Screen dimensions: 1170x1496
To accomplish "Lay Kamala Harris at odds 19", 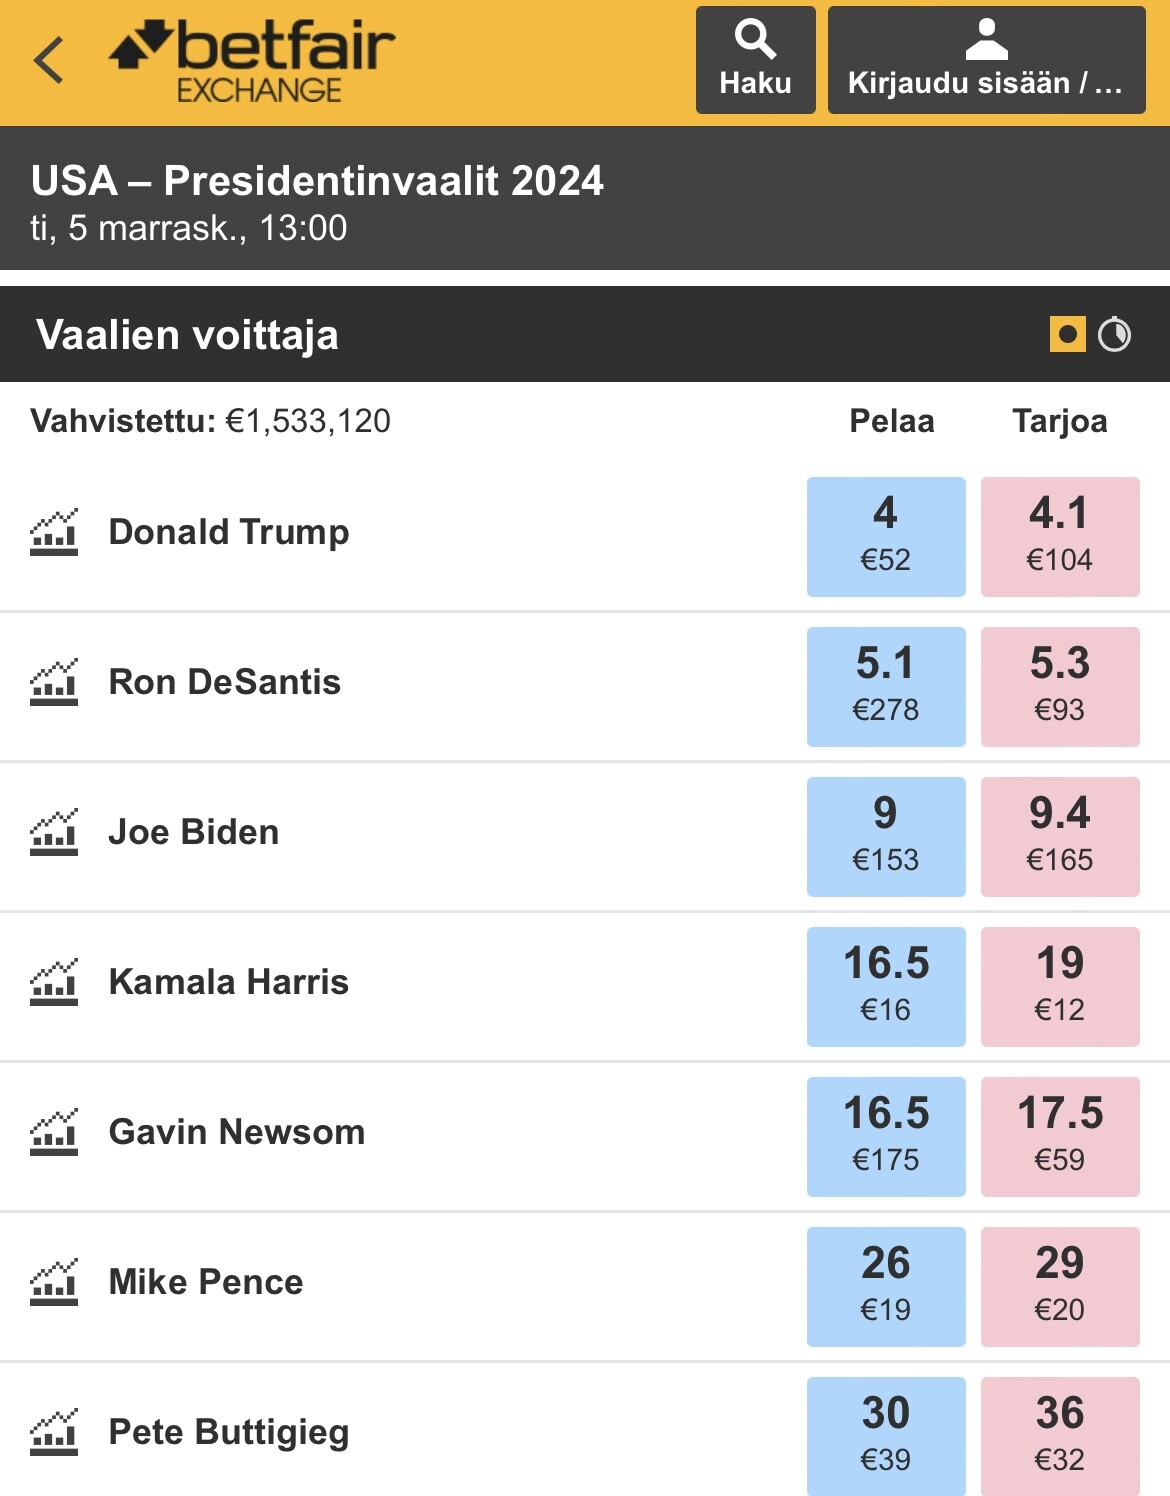I will tap(1060, 987).
